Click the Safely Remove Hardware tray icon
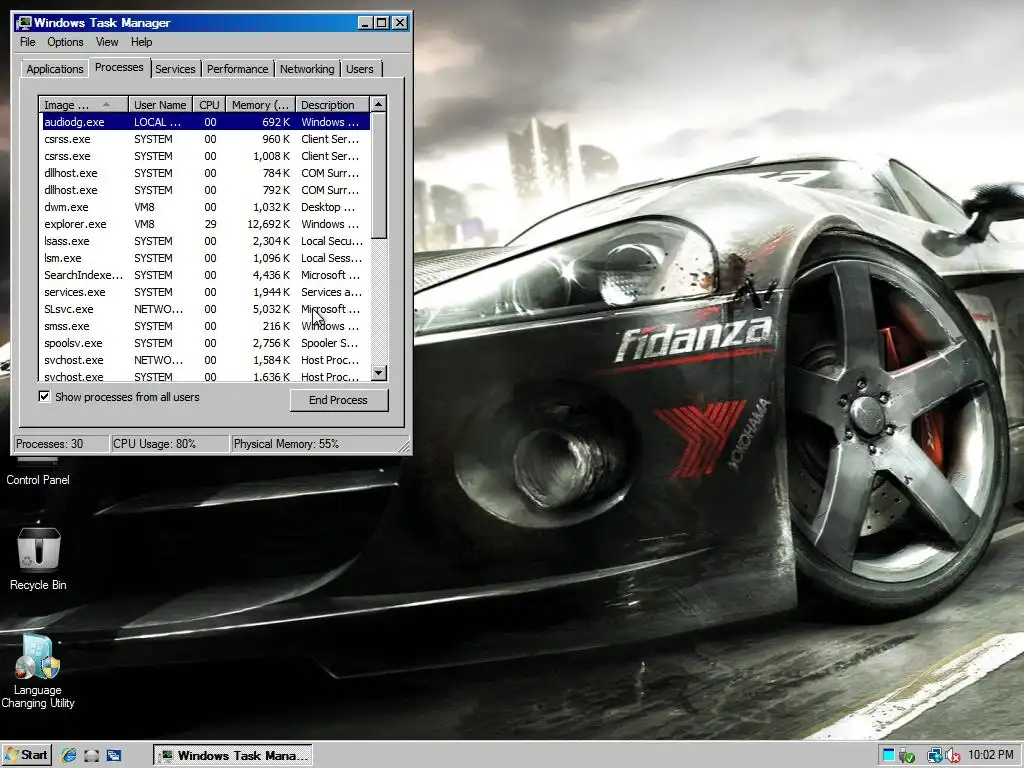Screen dimensions: 1024x768 pos(906,756)
